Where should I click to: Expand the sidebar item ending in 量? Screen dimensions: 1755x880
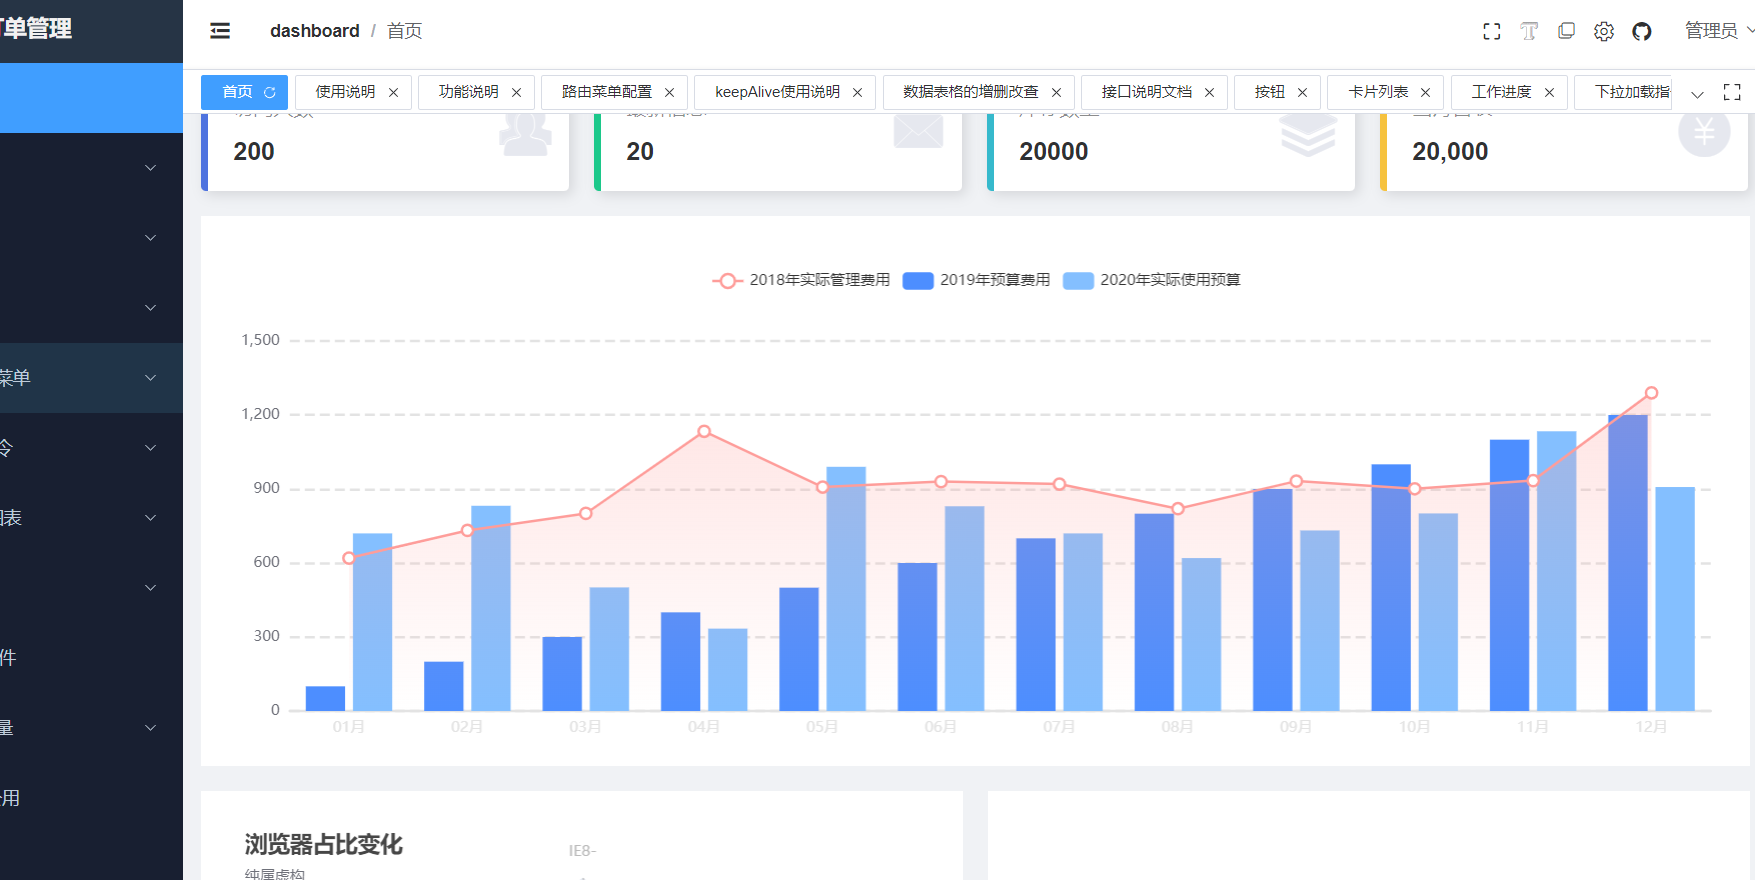91,728
